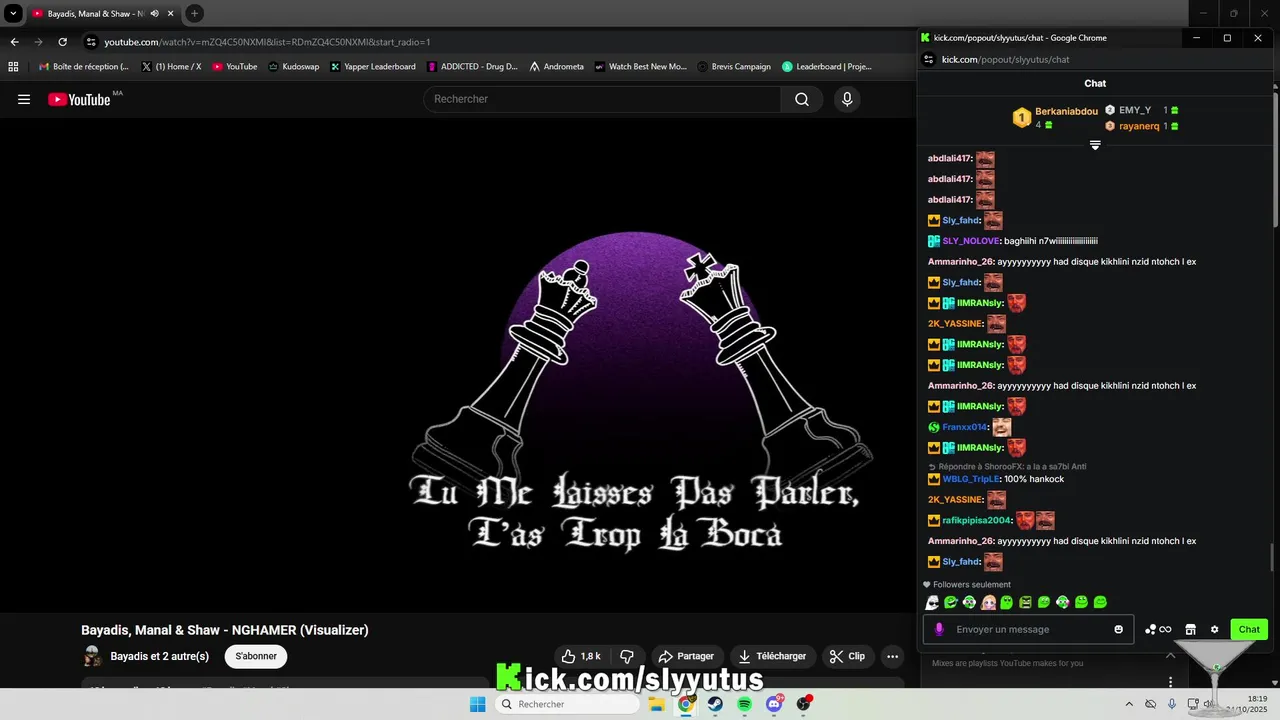Screen dimensions: 1280x720
Task: Click the purple microphone icon in message box
Action: click(938, 629)
